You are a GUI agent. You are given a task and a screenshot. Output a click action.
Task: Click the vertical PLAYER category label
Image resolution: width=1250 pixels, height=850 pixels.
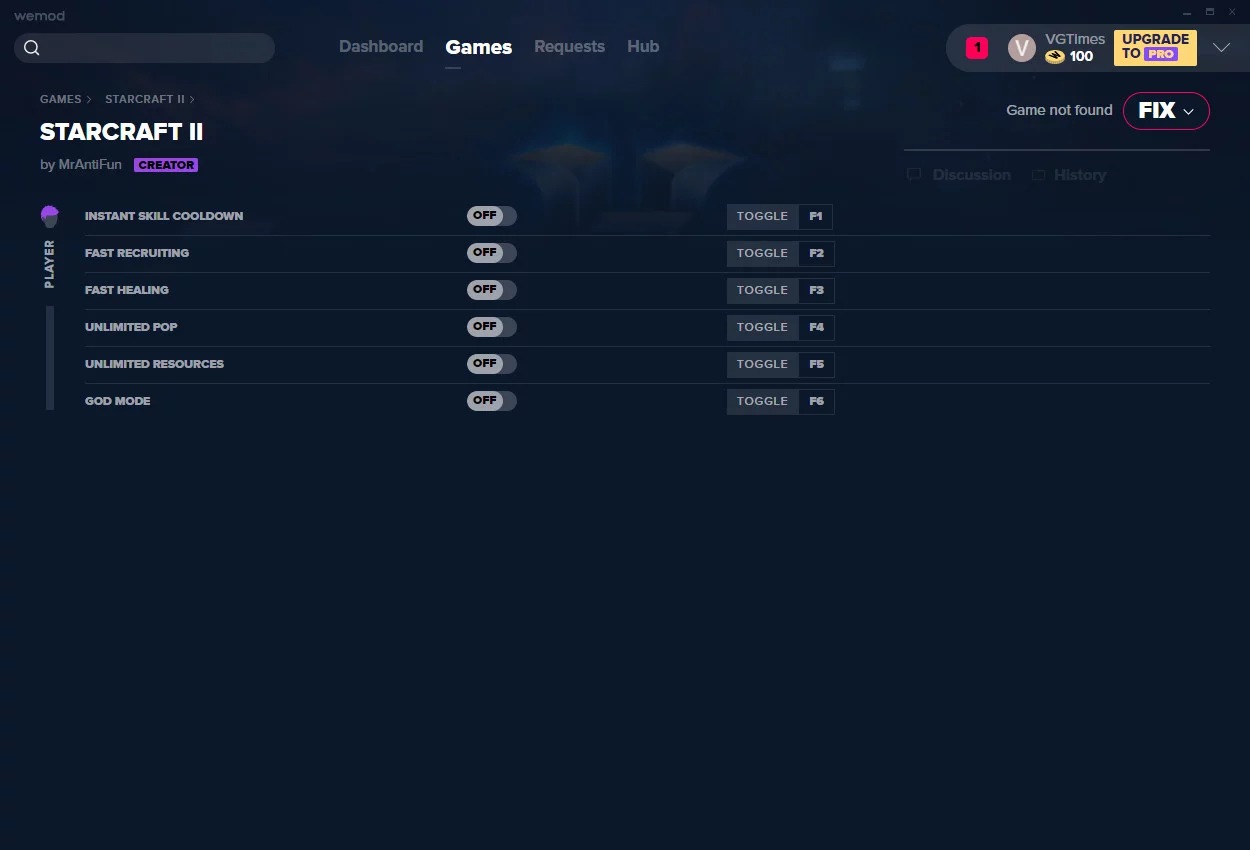click(x=50, y=264)
